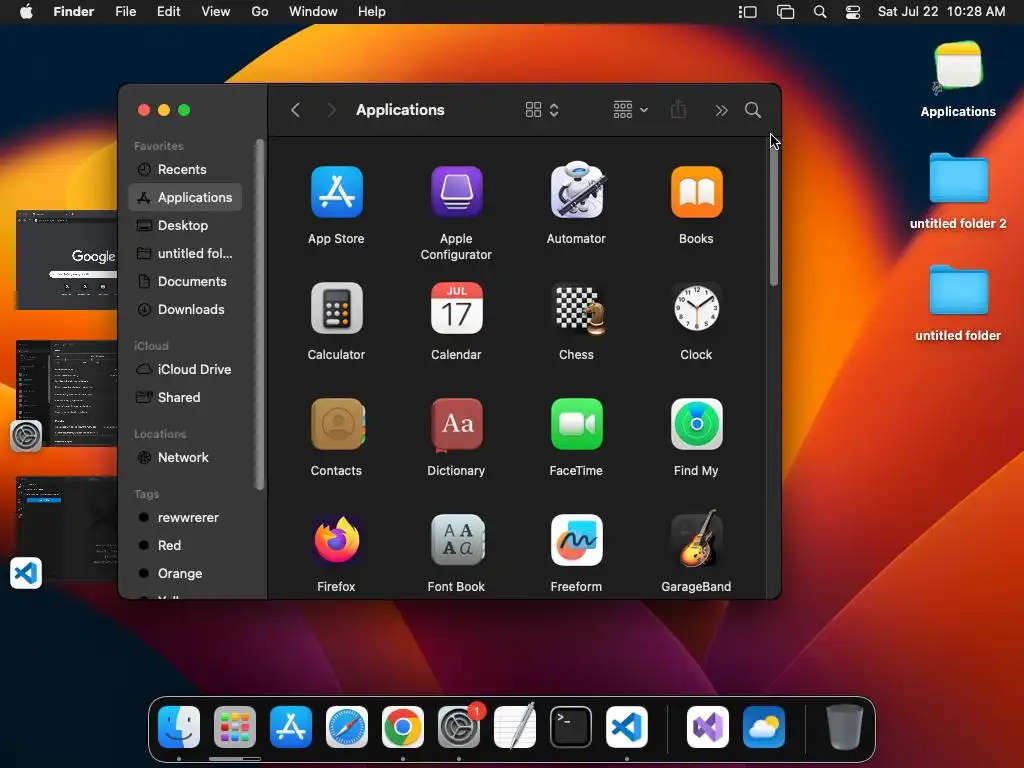Select the Dictionary app icon
The width and height of the screenshot is (1024, 768).
click(456, 424)
